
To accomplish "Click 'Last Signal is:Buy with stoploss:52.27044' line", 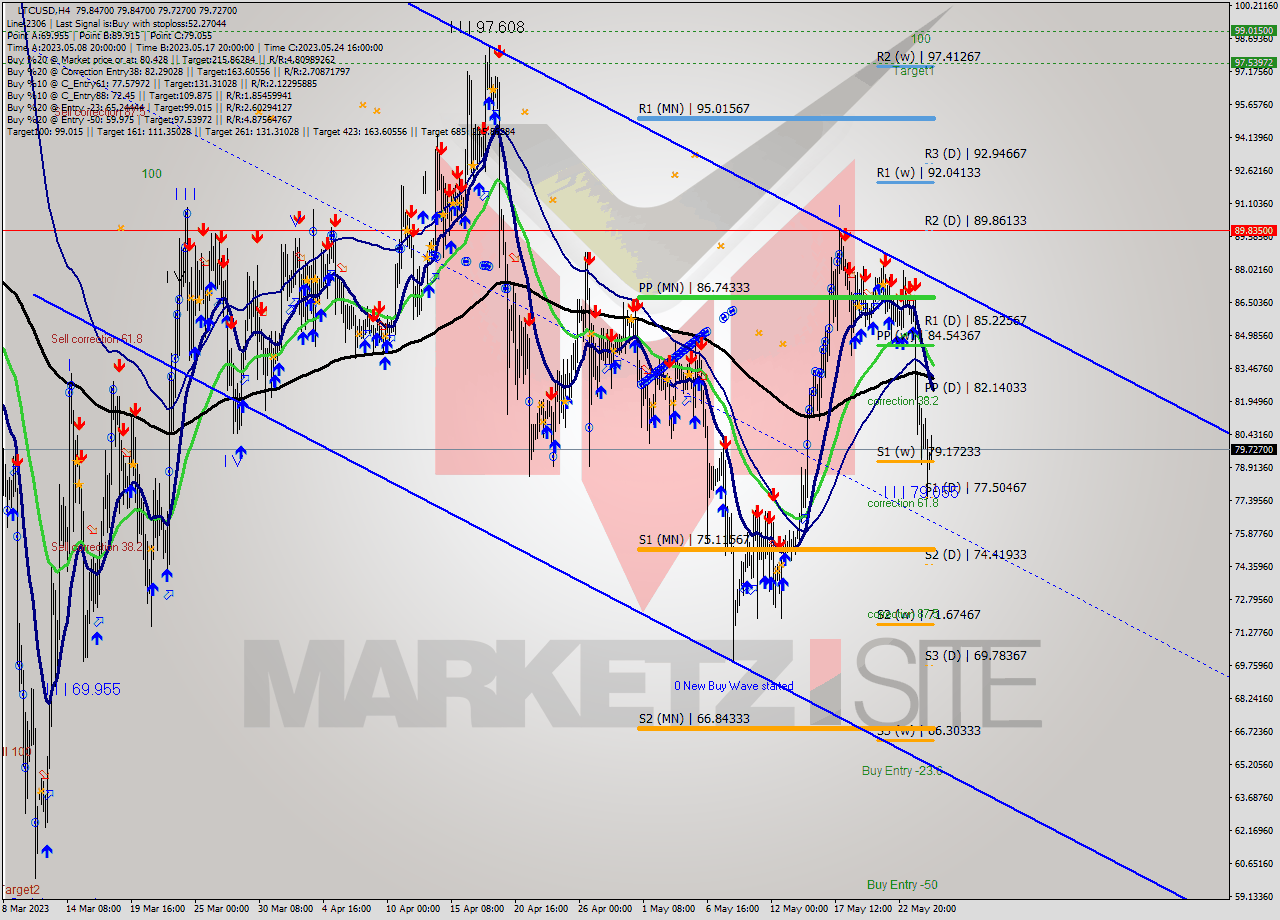I will (x=142, y=23).
